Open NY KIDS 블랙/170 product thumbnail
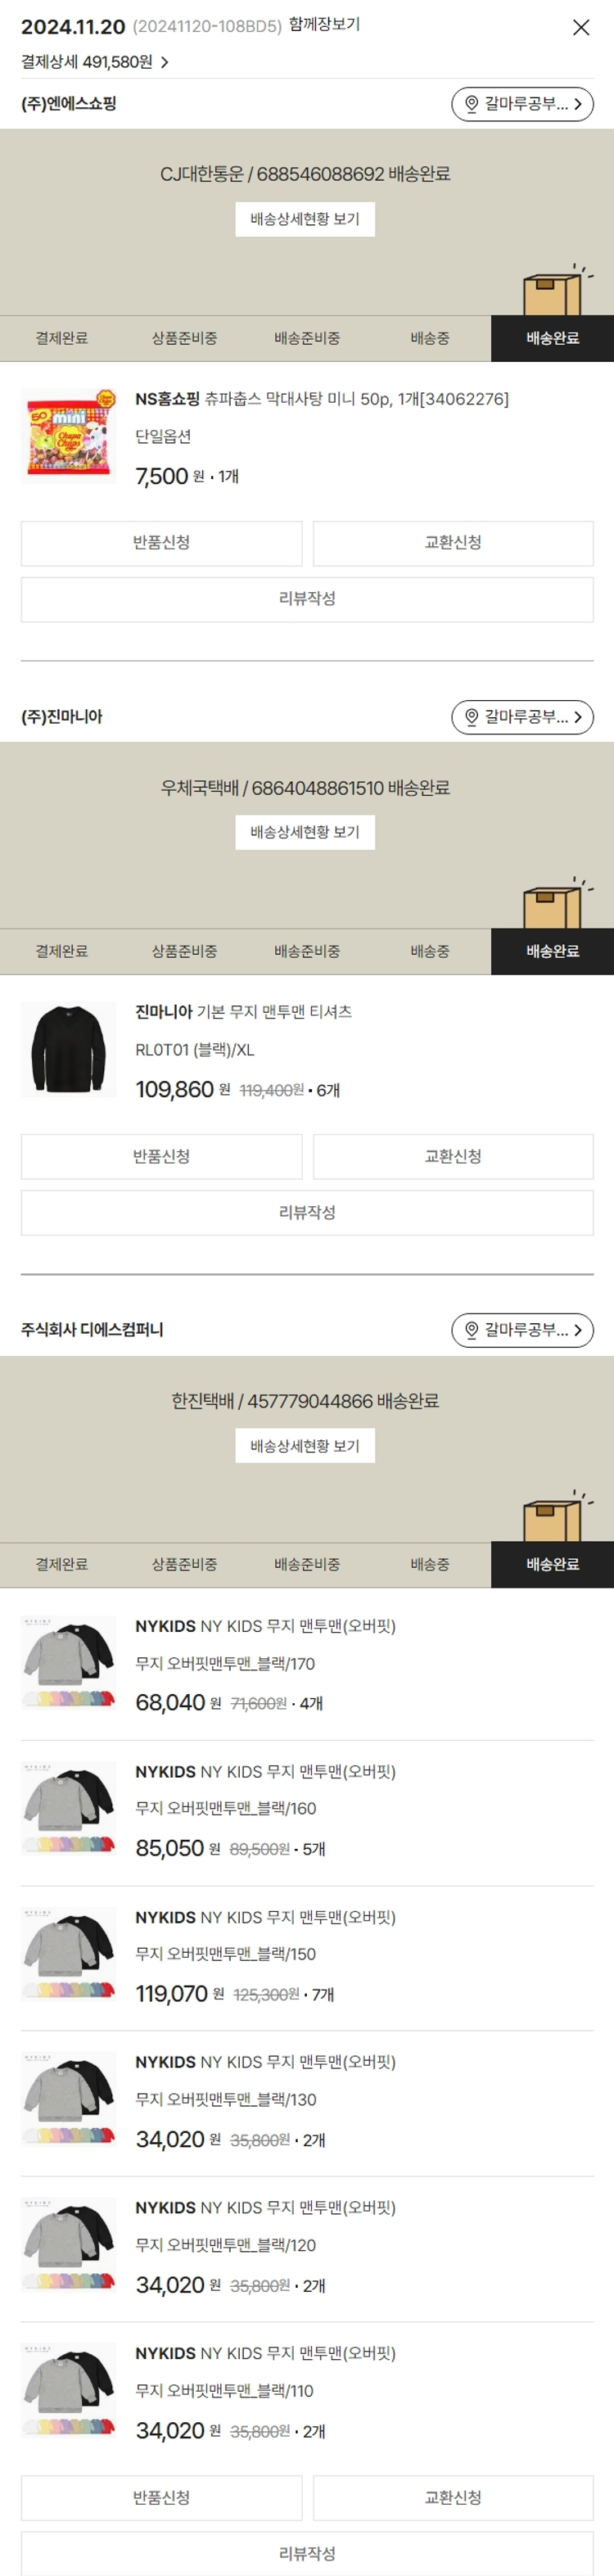This screenshot has width=614, height=2576. (x=69, y=1664)
